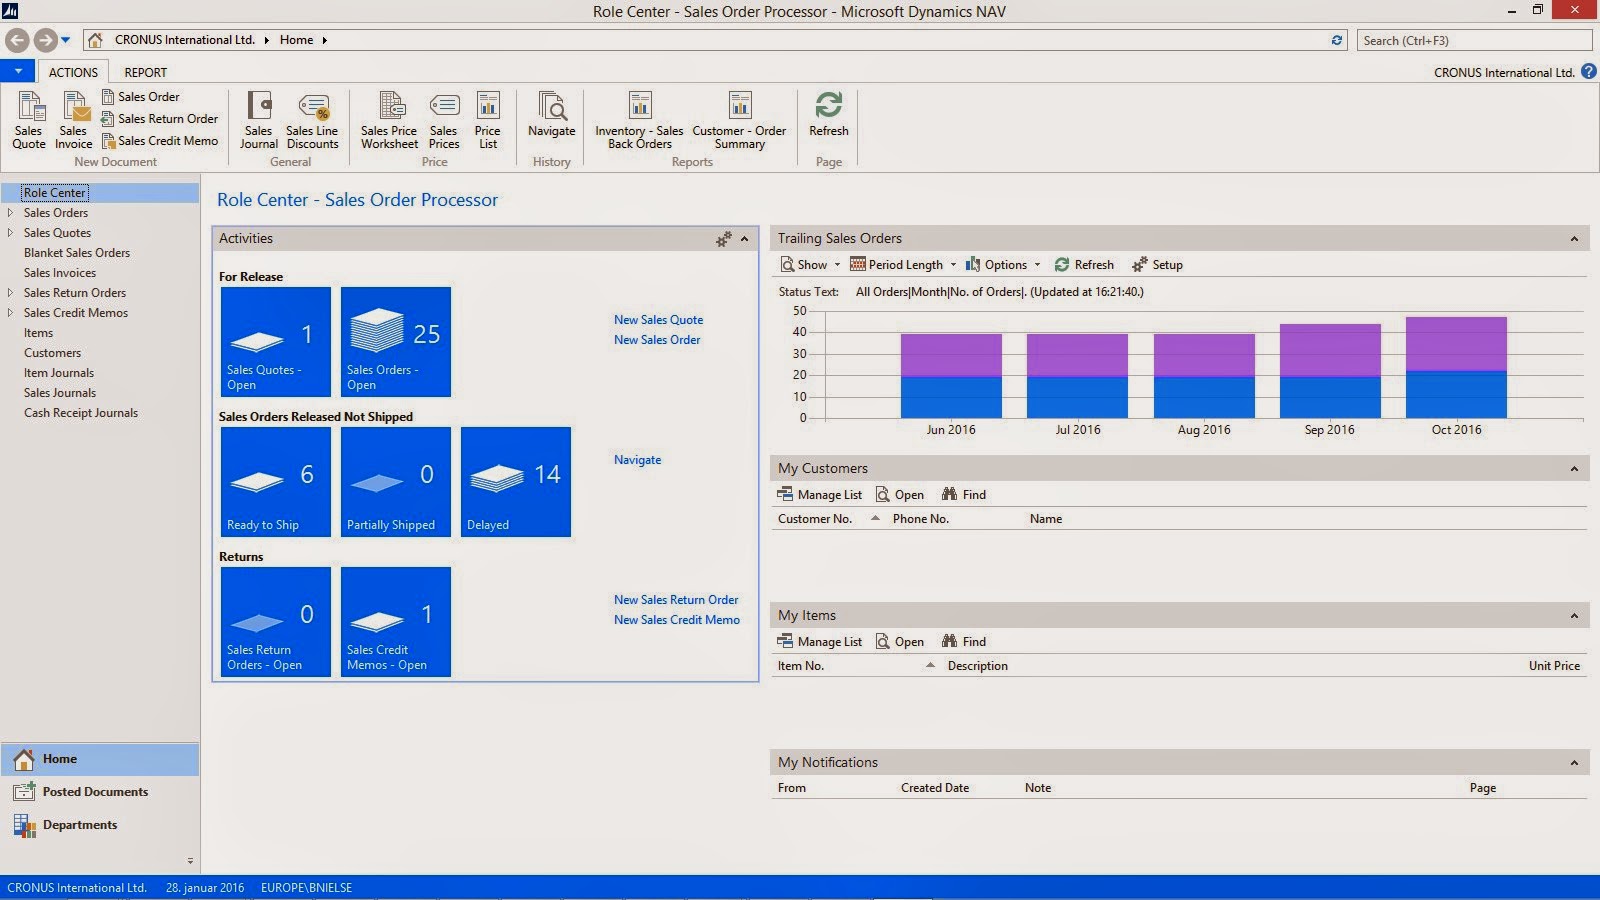Refresh the address bar
Image resolution: width=1600 pixels, height=900 pixels.
tap(1337, 40)
